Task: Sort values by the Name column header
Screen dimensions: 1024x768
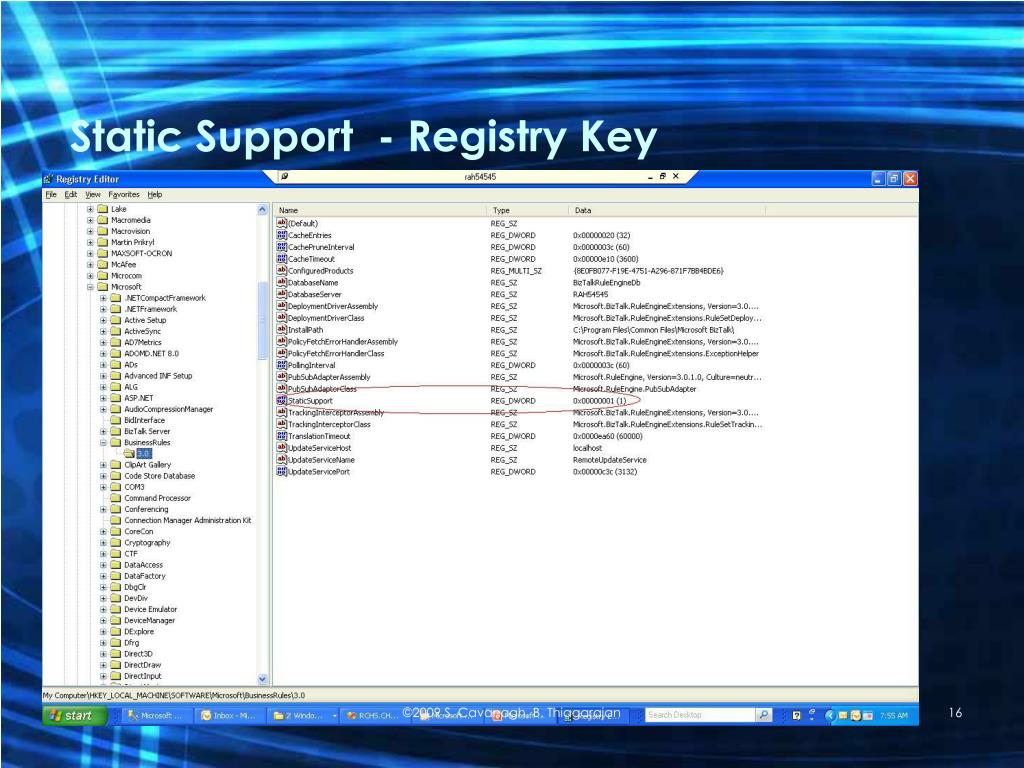Action: (379, 210)
